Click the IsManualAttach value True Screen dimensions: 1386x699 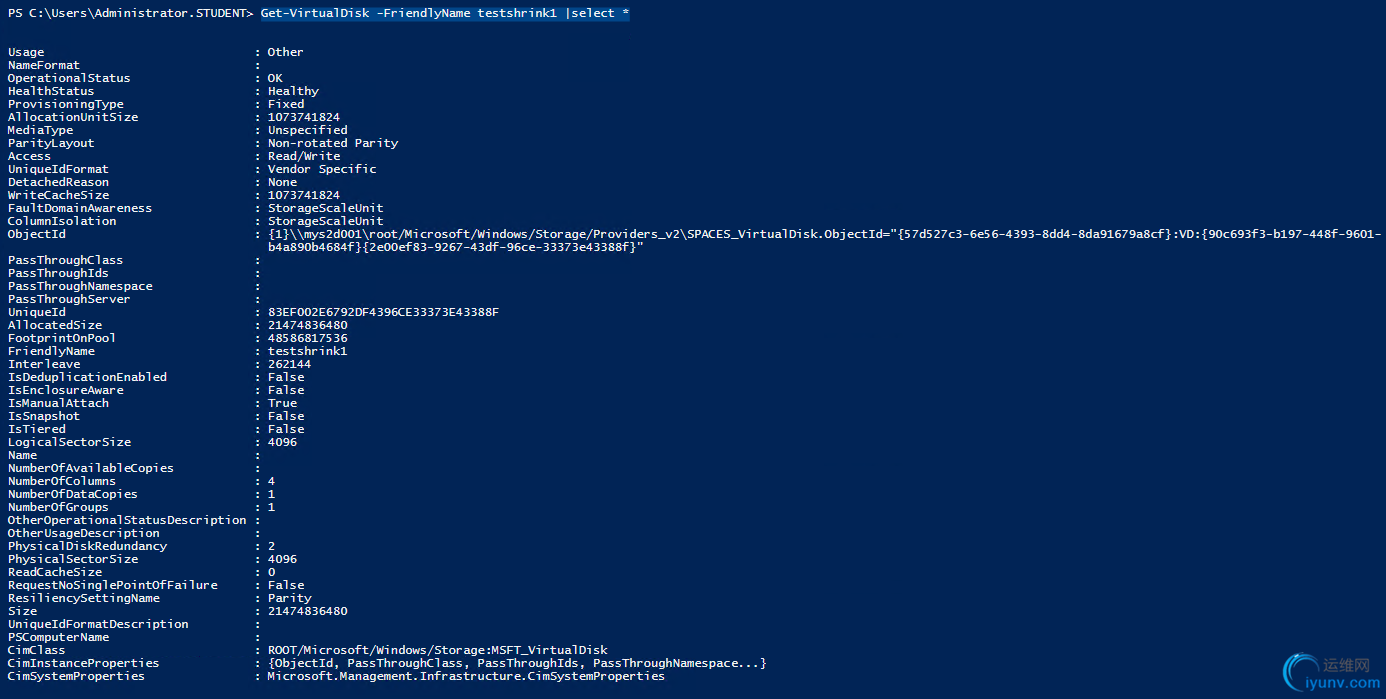tap(282, 403)
